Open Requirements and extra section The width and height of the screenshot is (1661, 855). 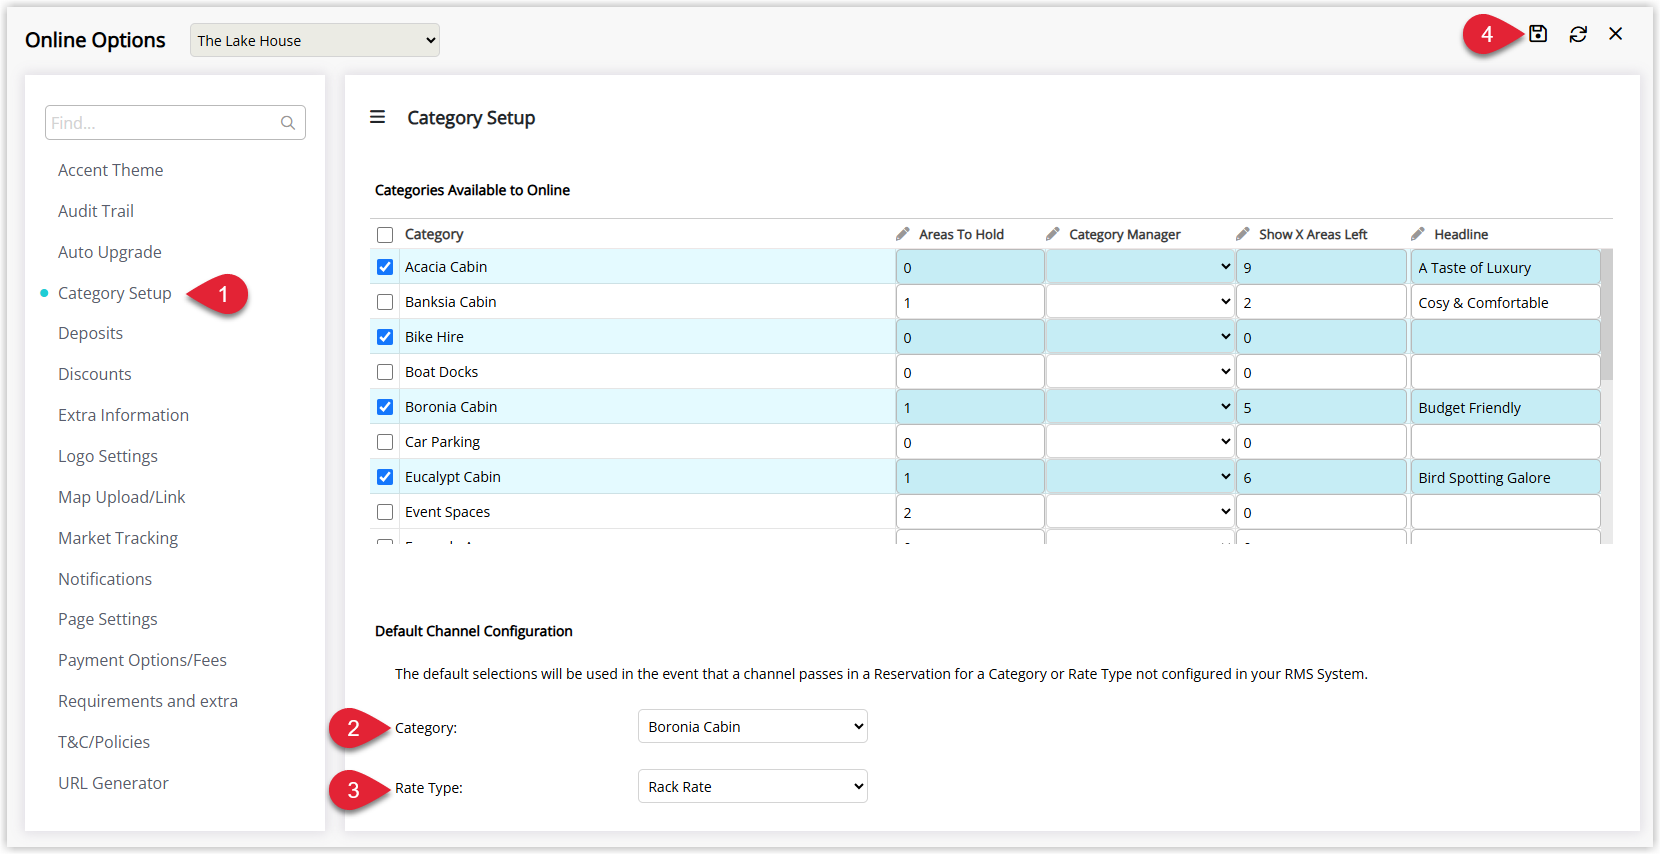click(x=148, y=701)
